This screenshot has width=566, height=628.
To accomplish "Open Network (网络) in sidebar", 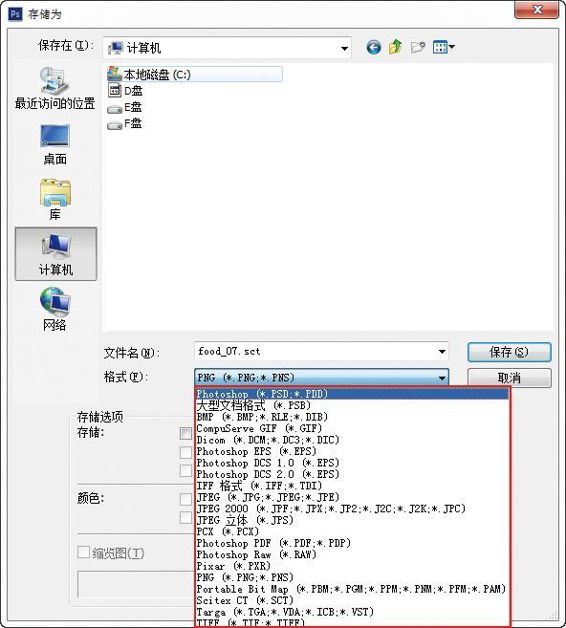I will [55, 309].
